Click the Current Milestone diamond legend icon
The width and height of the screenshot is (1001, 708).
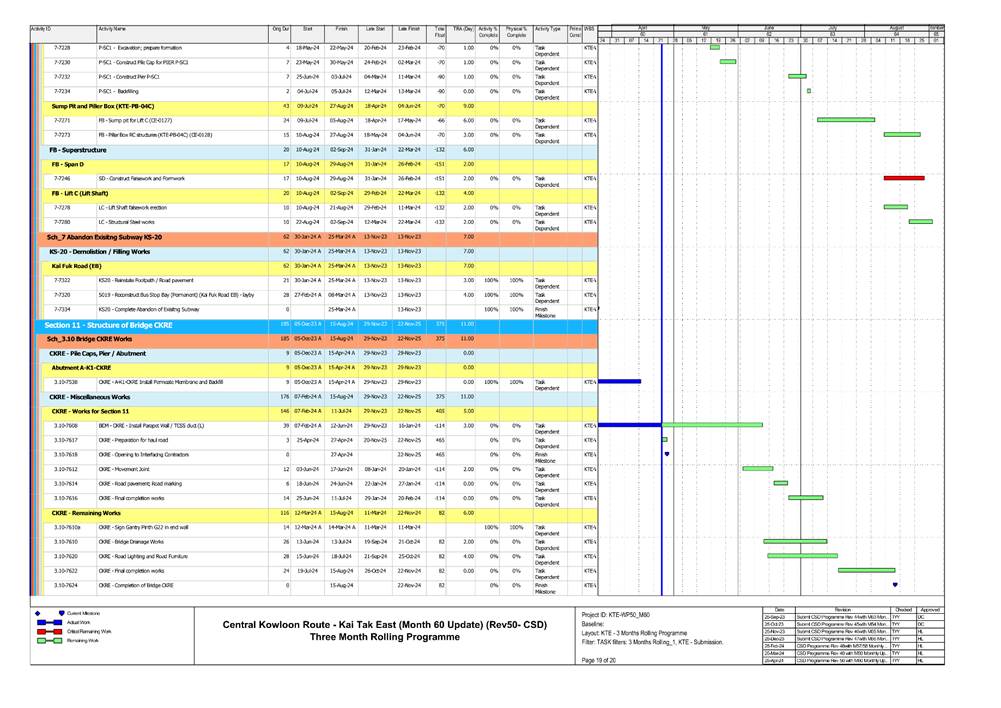pyautogui.click(x=38, y=612)
